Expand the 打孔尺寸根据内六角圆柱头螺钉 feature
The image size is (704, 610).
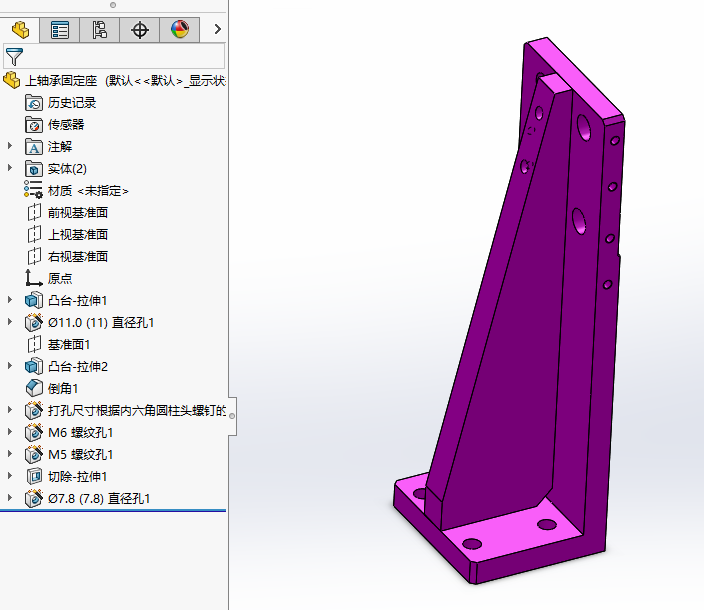click(x=10, y=410)
